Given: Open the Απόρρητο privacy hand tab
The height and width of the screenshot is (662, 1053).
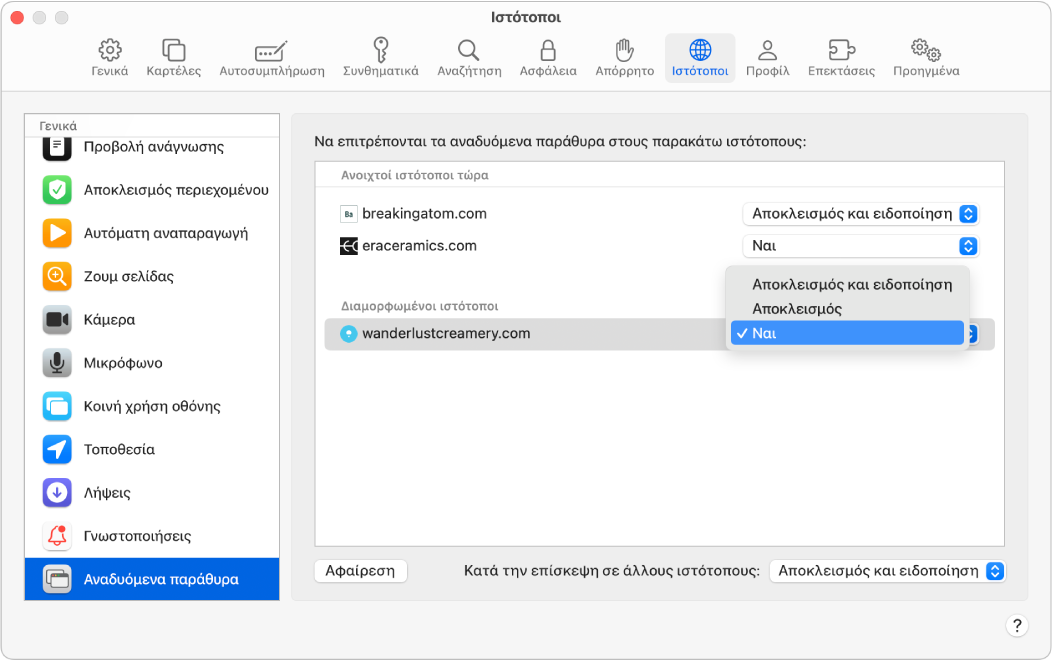Looking at the screenshot, I should (x=624, y=58).
